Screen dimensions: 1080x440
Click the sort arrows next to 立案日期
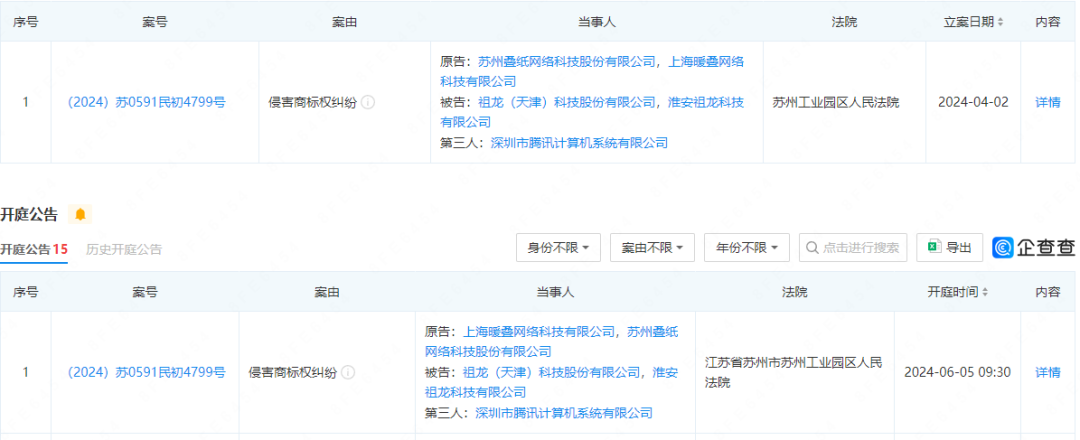pos(1000,22)
